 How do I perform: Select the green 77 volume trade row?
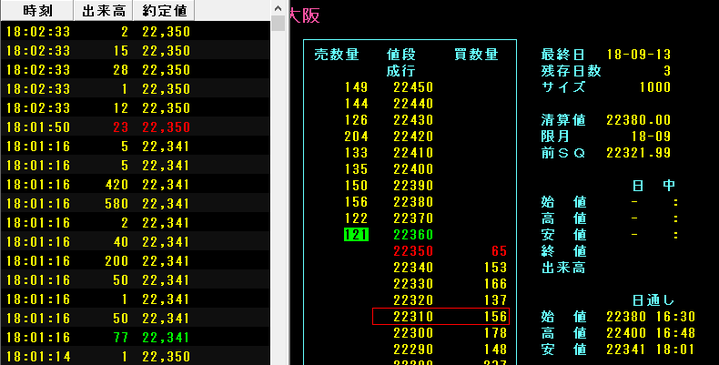pyautogui.click(x=135, y=337)
